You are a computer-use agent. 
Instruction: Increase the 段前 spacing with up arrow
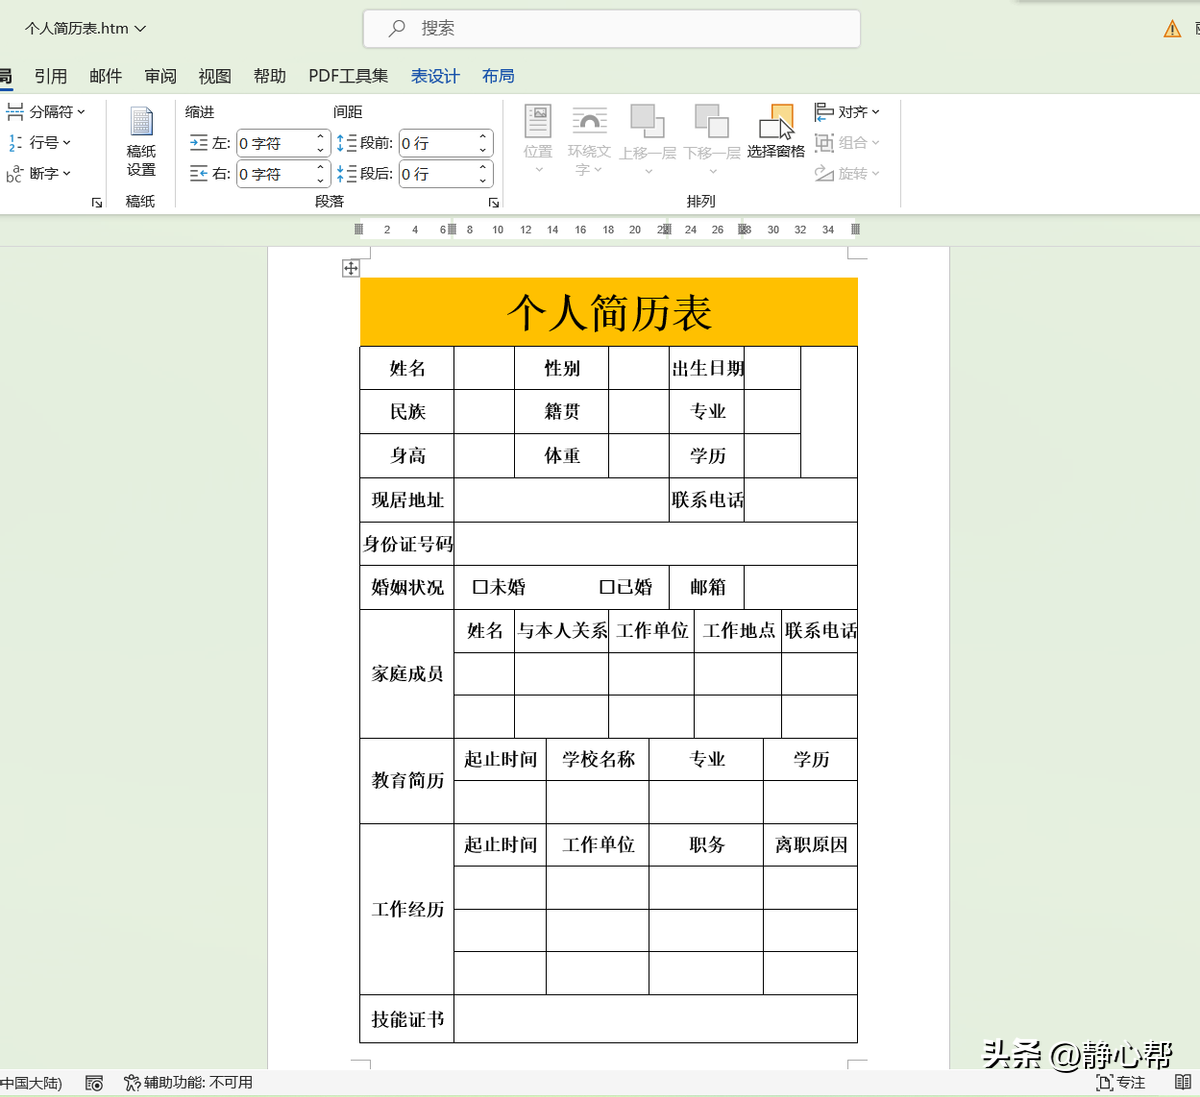[483, 138]
